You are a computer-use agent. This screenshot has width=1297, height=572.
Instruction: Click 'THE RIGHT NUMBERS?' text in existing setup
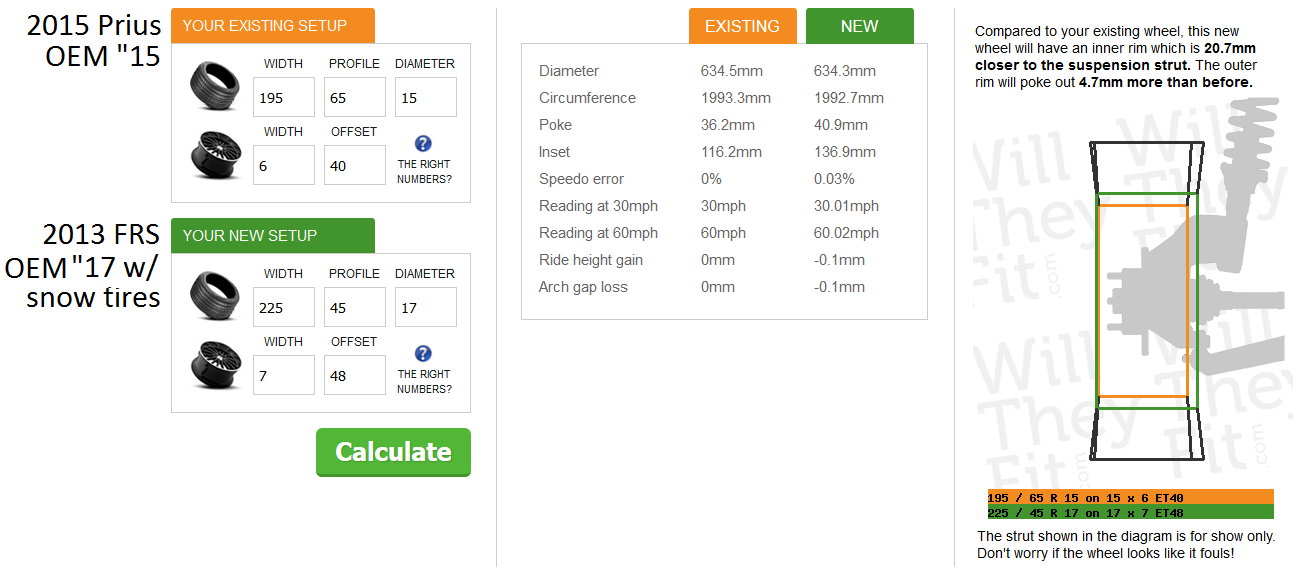424,172
